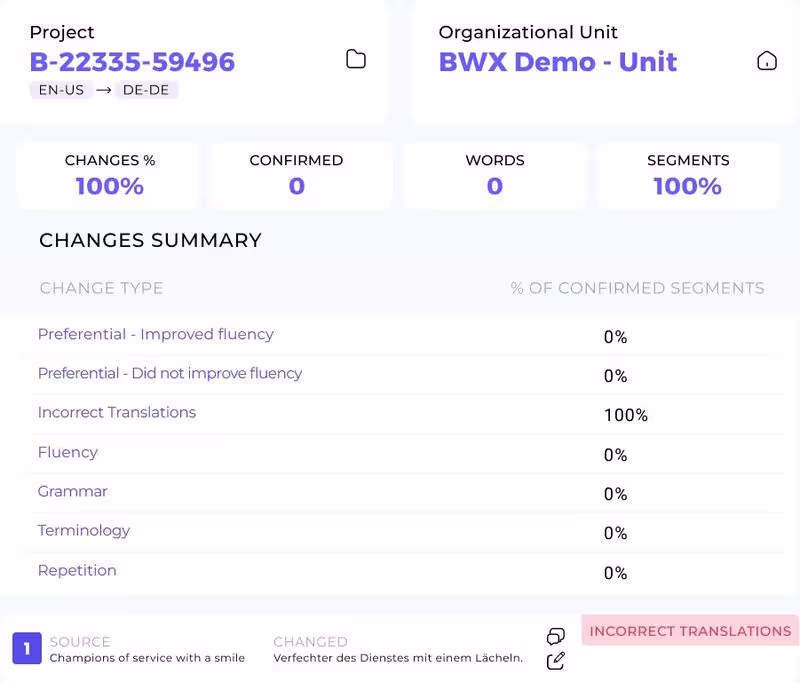Screen dimensions: 800x683
Task: Click the segment number 1 badge
Action: [27, 648]
